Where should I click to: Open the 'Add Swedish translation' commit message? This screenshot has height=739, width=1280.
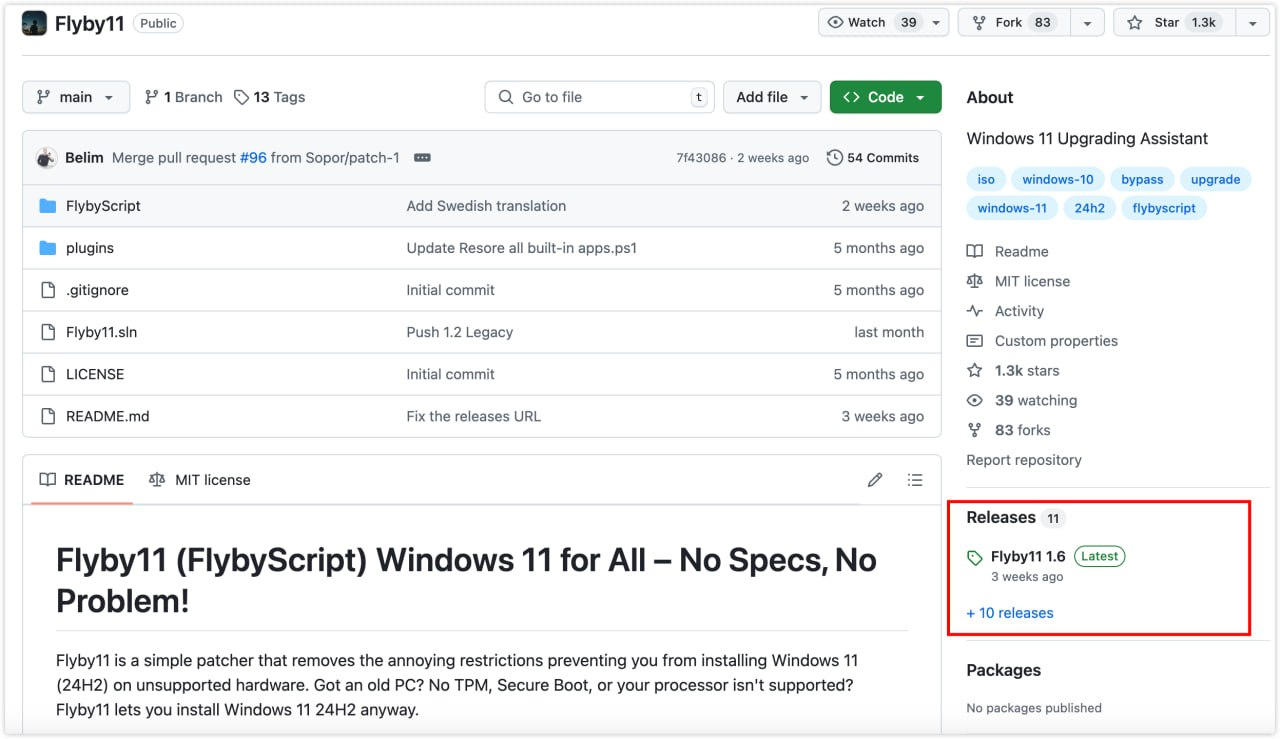click(x=486, y=206)
